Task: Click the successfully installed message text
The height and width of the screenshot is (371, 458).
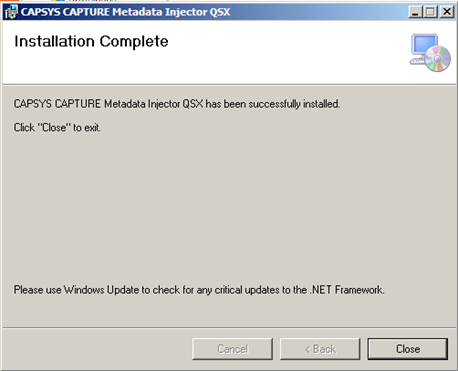Action: pos(177,104)
